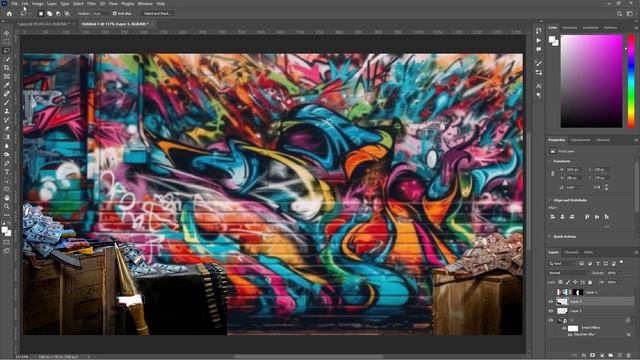Show the hidden top masked layer
This screenshot has width=640, height=360.
click(x=551, y=292)
